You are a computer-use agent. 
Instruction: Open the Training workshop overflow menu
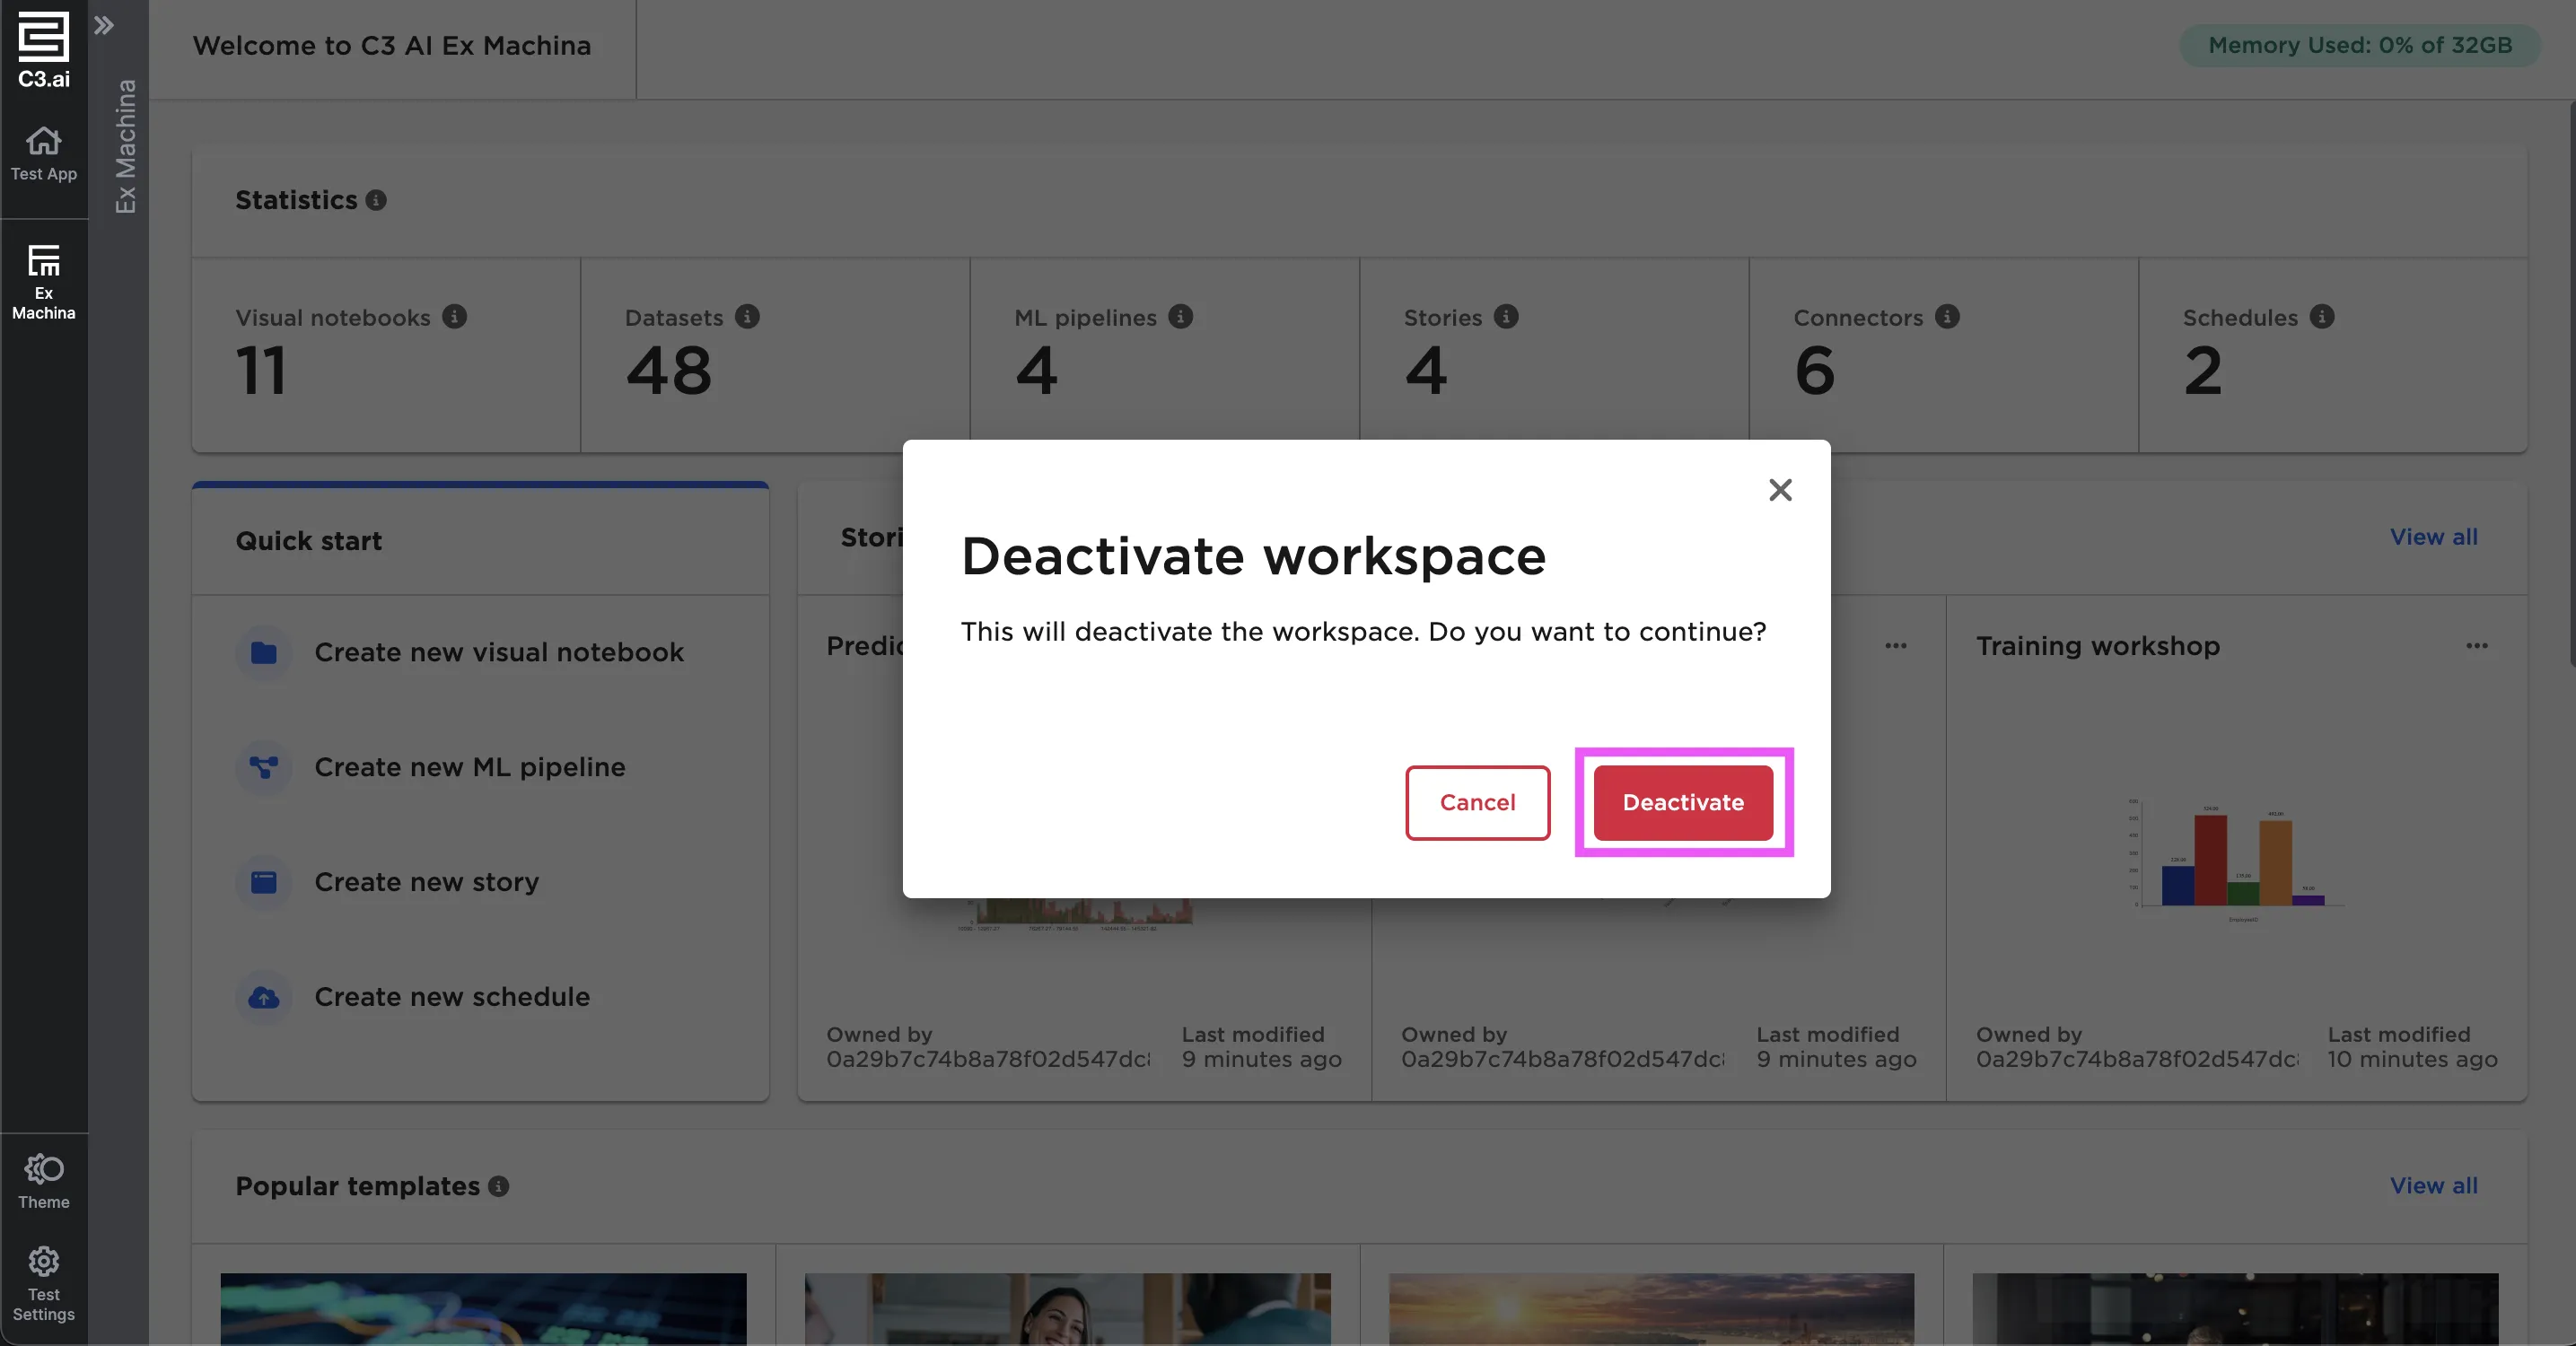coord(2477,646)
